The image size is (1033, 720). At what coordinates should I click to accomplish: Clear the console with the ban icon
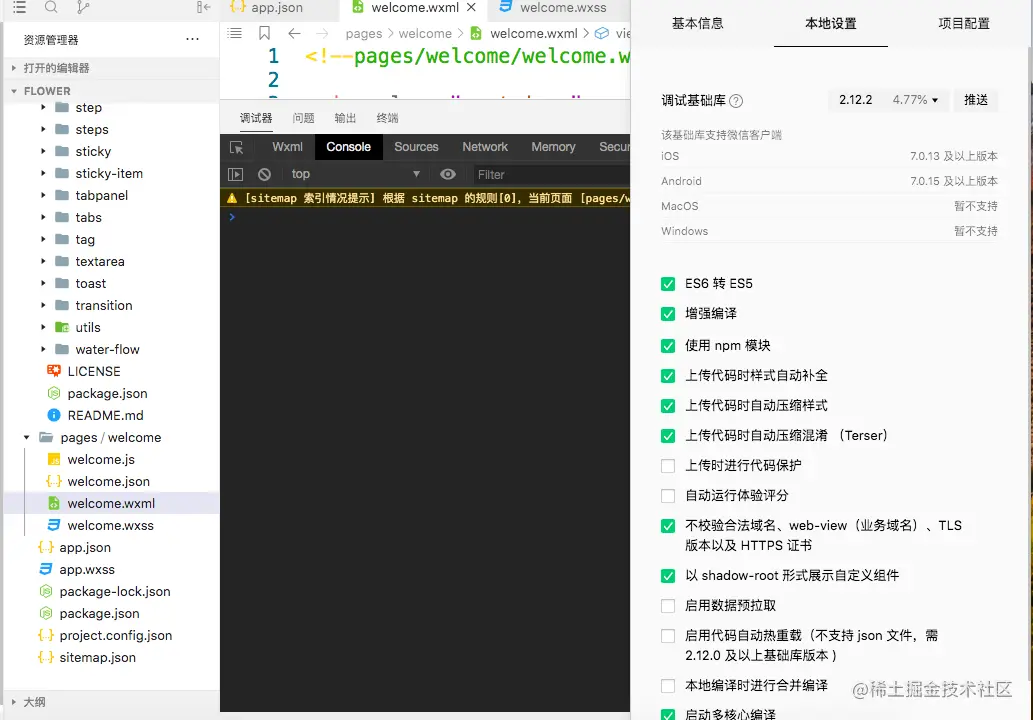pyautogui.click(x=264, y=175)
